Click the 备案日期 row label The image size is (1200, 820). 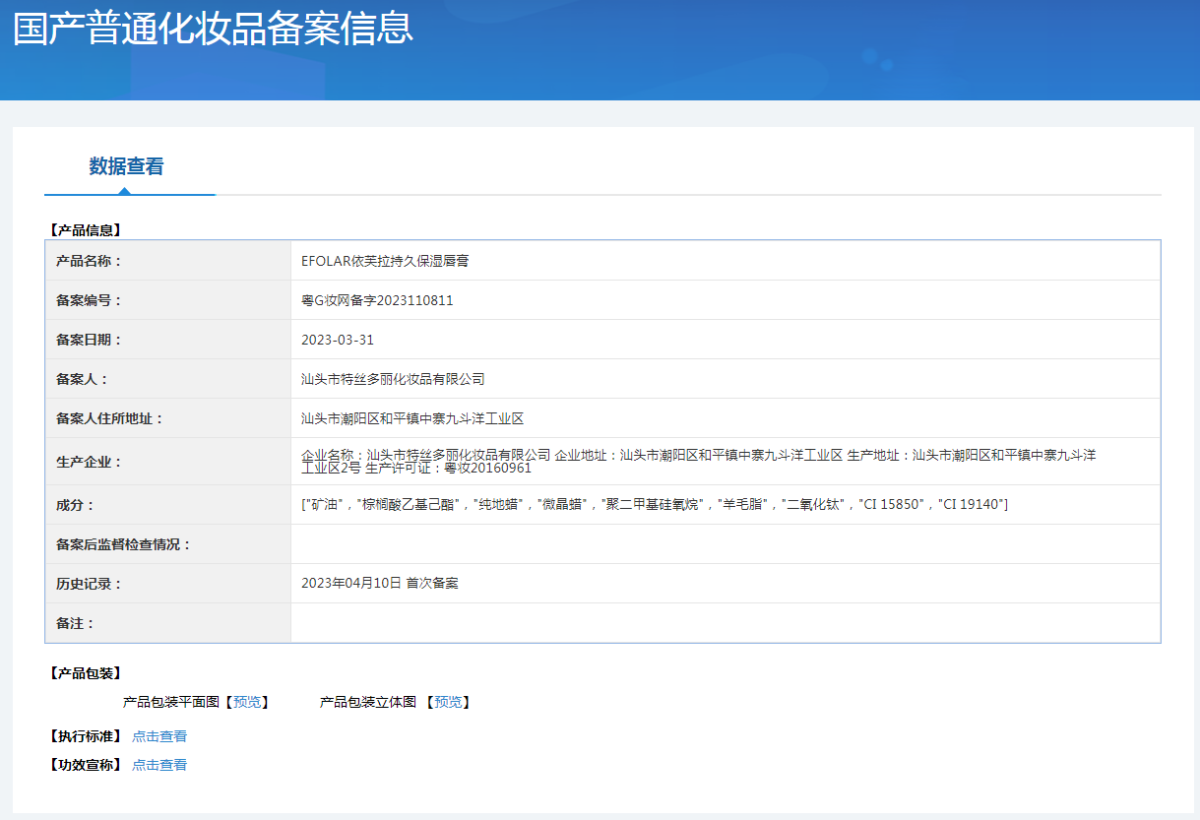(x=88, y=340)
